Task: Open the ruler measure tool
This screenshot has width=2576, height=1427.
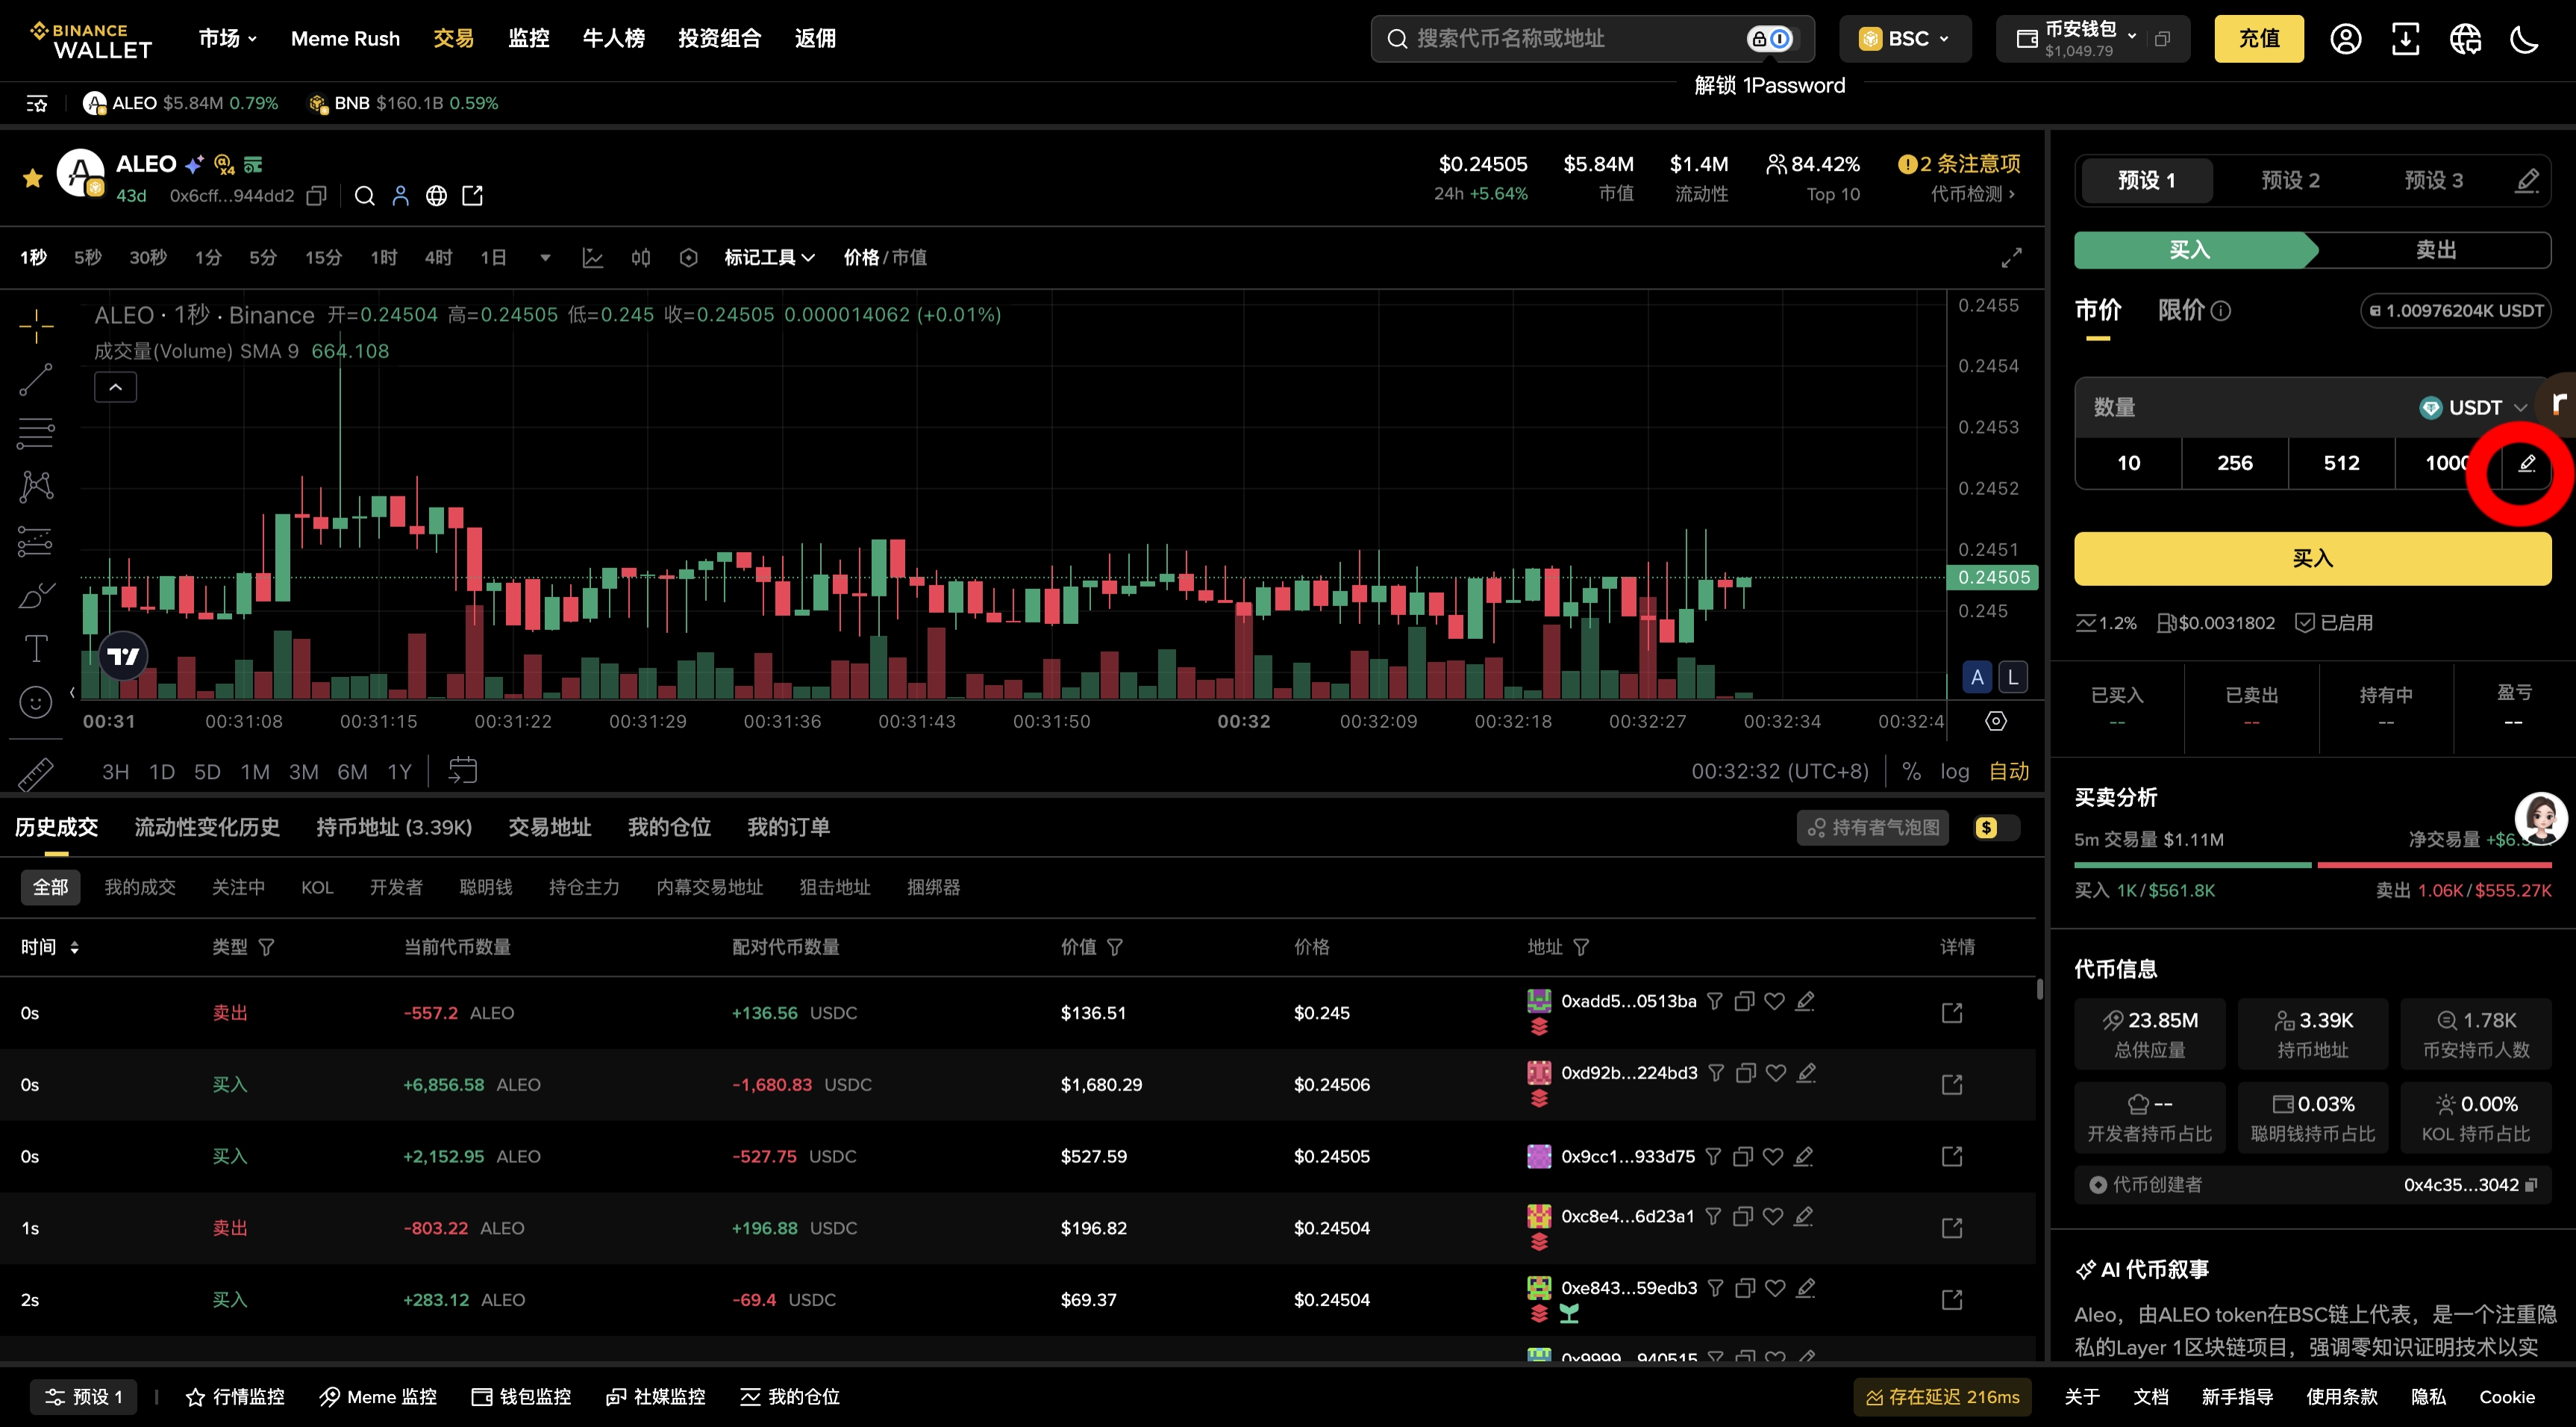Action: 36,773
